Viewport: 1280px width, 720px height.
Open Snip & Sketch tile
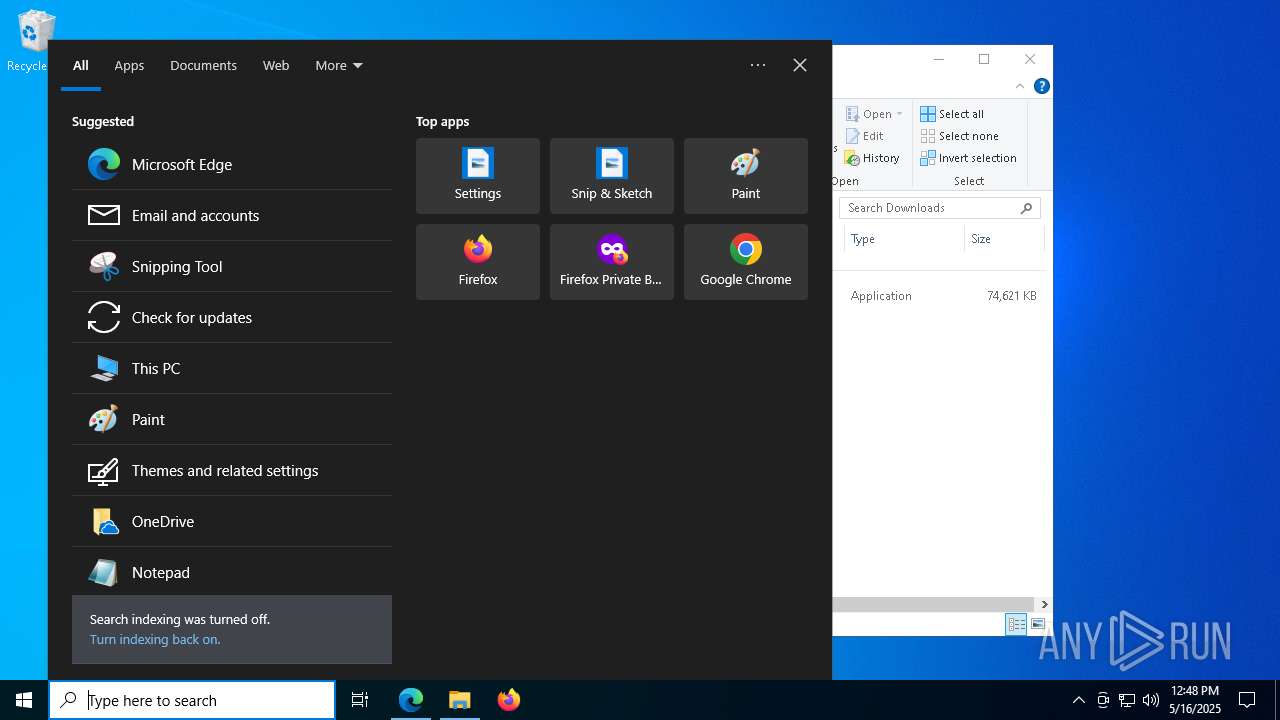coord(612,176)
